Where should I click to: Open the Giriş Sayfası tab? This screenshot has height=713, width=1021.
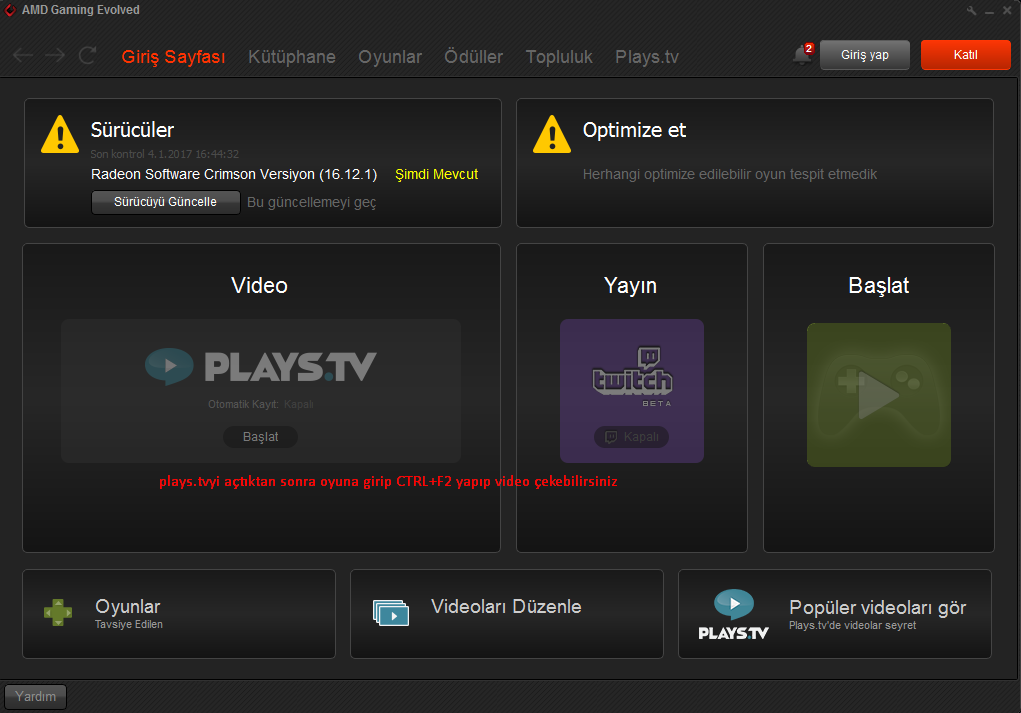click(x=173, y=57)
